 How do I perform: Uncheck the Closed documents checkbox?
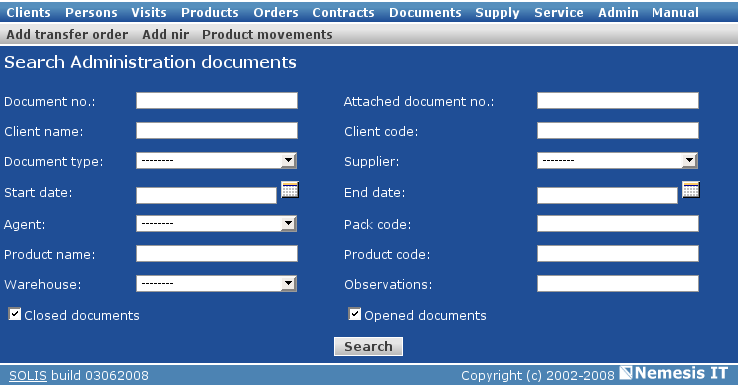pos(15,314)
